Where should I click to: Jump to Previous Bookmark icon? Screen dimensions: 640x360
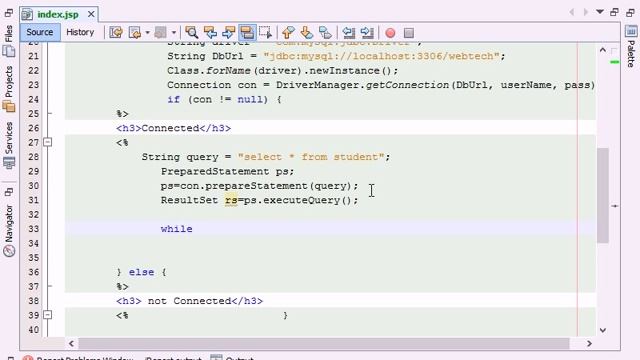click(288, 32)
